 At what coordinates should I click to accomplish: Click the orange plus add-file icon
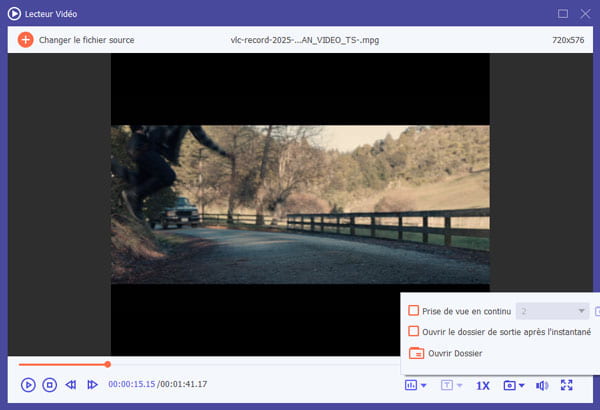click(25, 40)
